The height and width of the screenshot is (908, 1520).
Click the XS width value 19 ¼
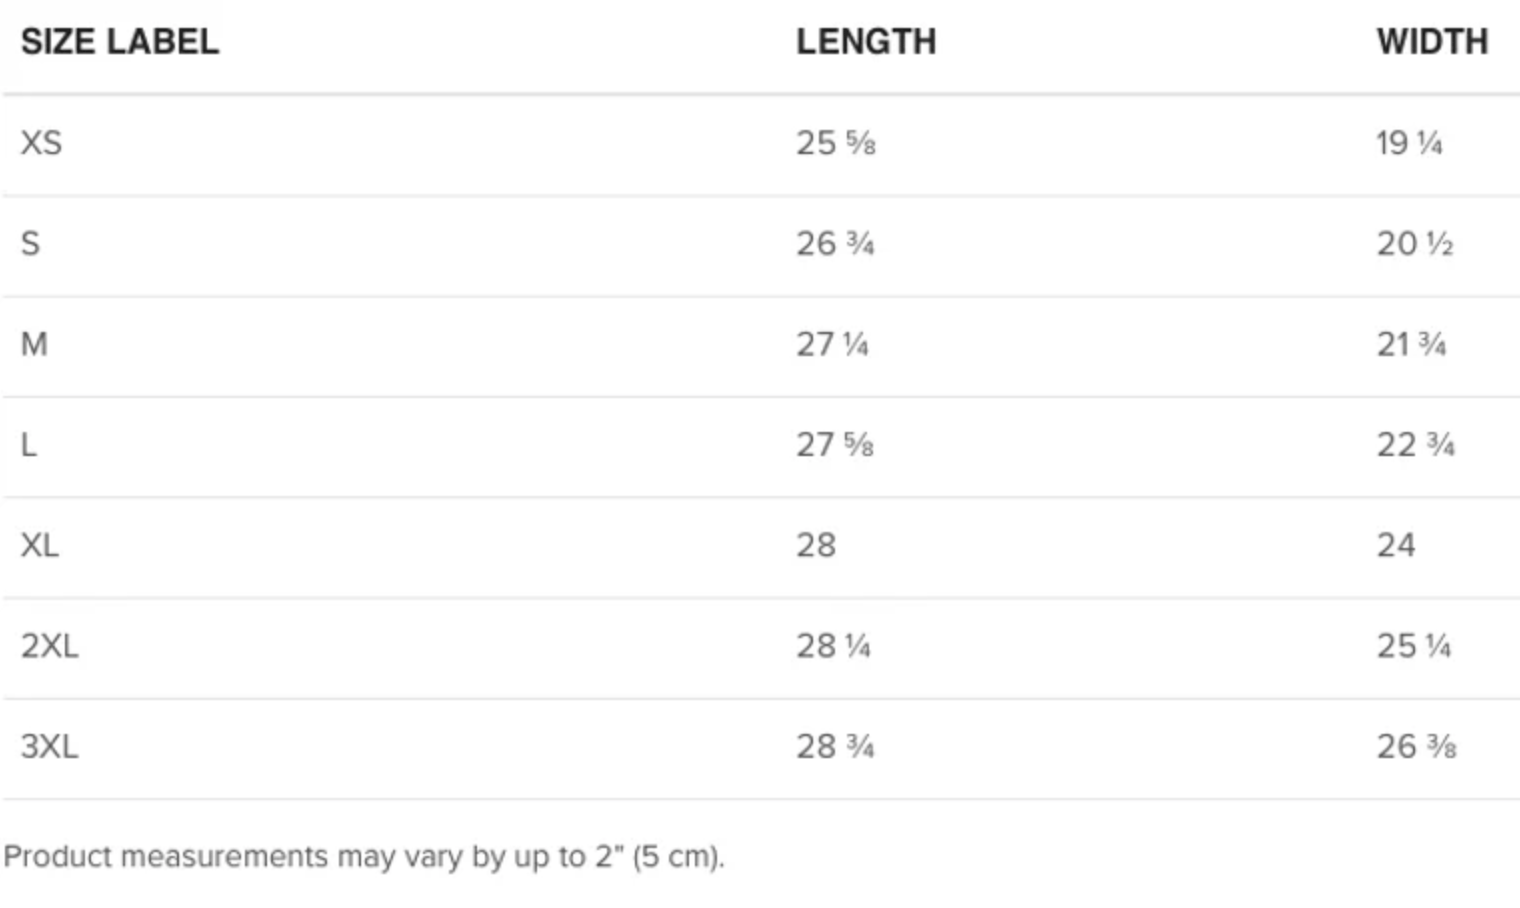(x=1409, y=143)
